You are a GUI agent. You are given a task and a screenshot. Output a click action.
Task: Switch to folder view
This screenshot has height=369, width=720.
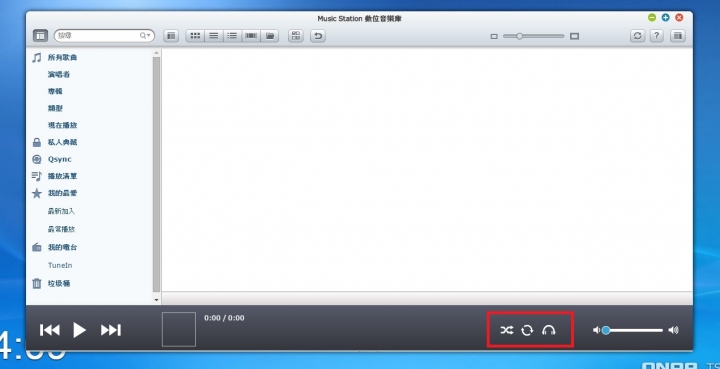(x=270, y=35)
